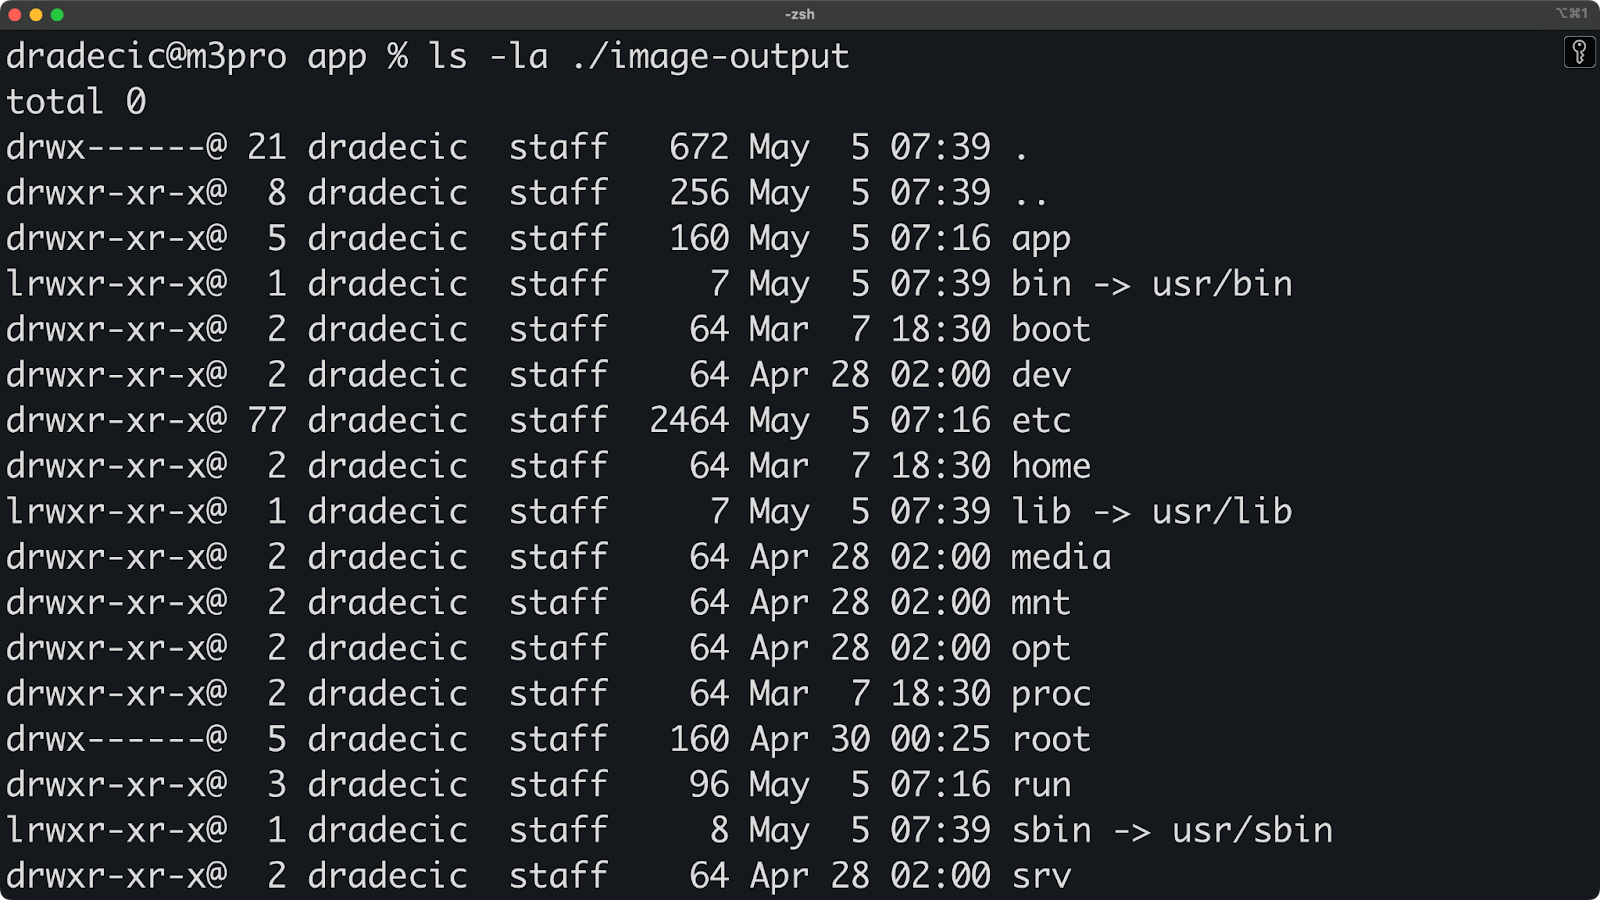Click the 'opt' directory name
Screen dimensions: 1600x900
click(1040, 649)
